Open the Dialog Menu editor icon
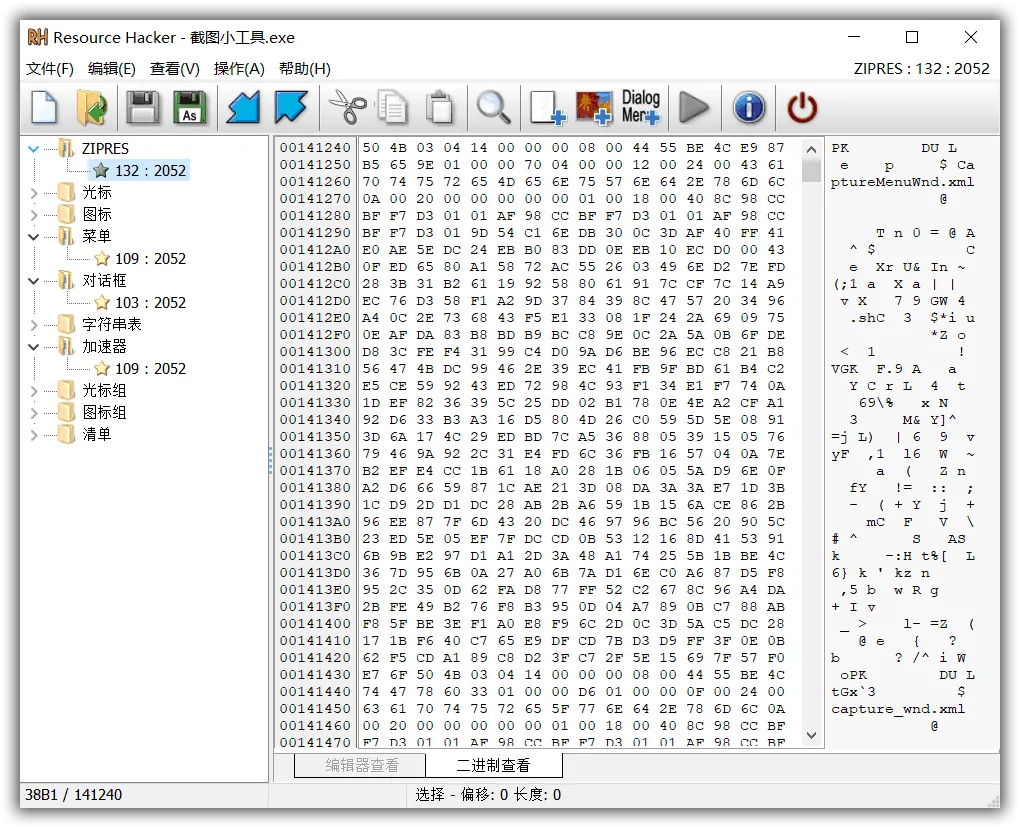 [x=640, y=108]
